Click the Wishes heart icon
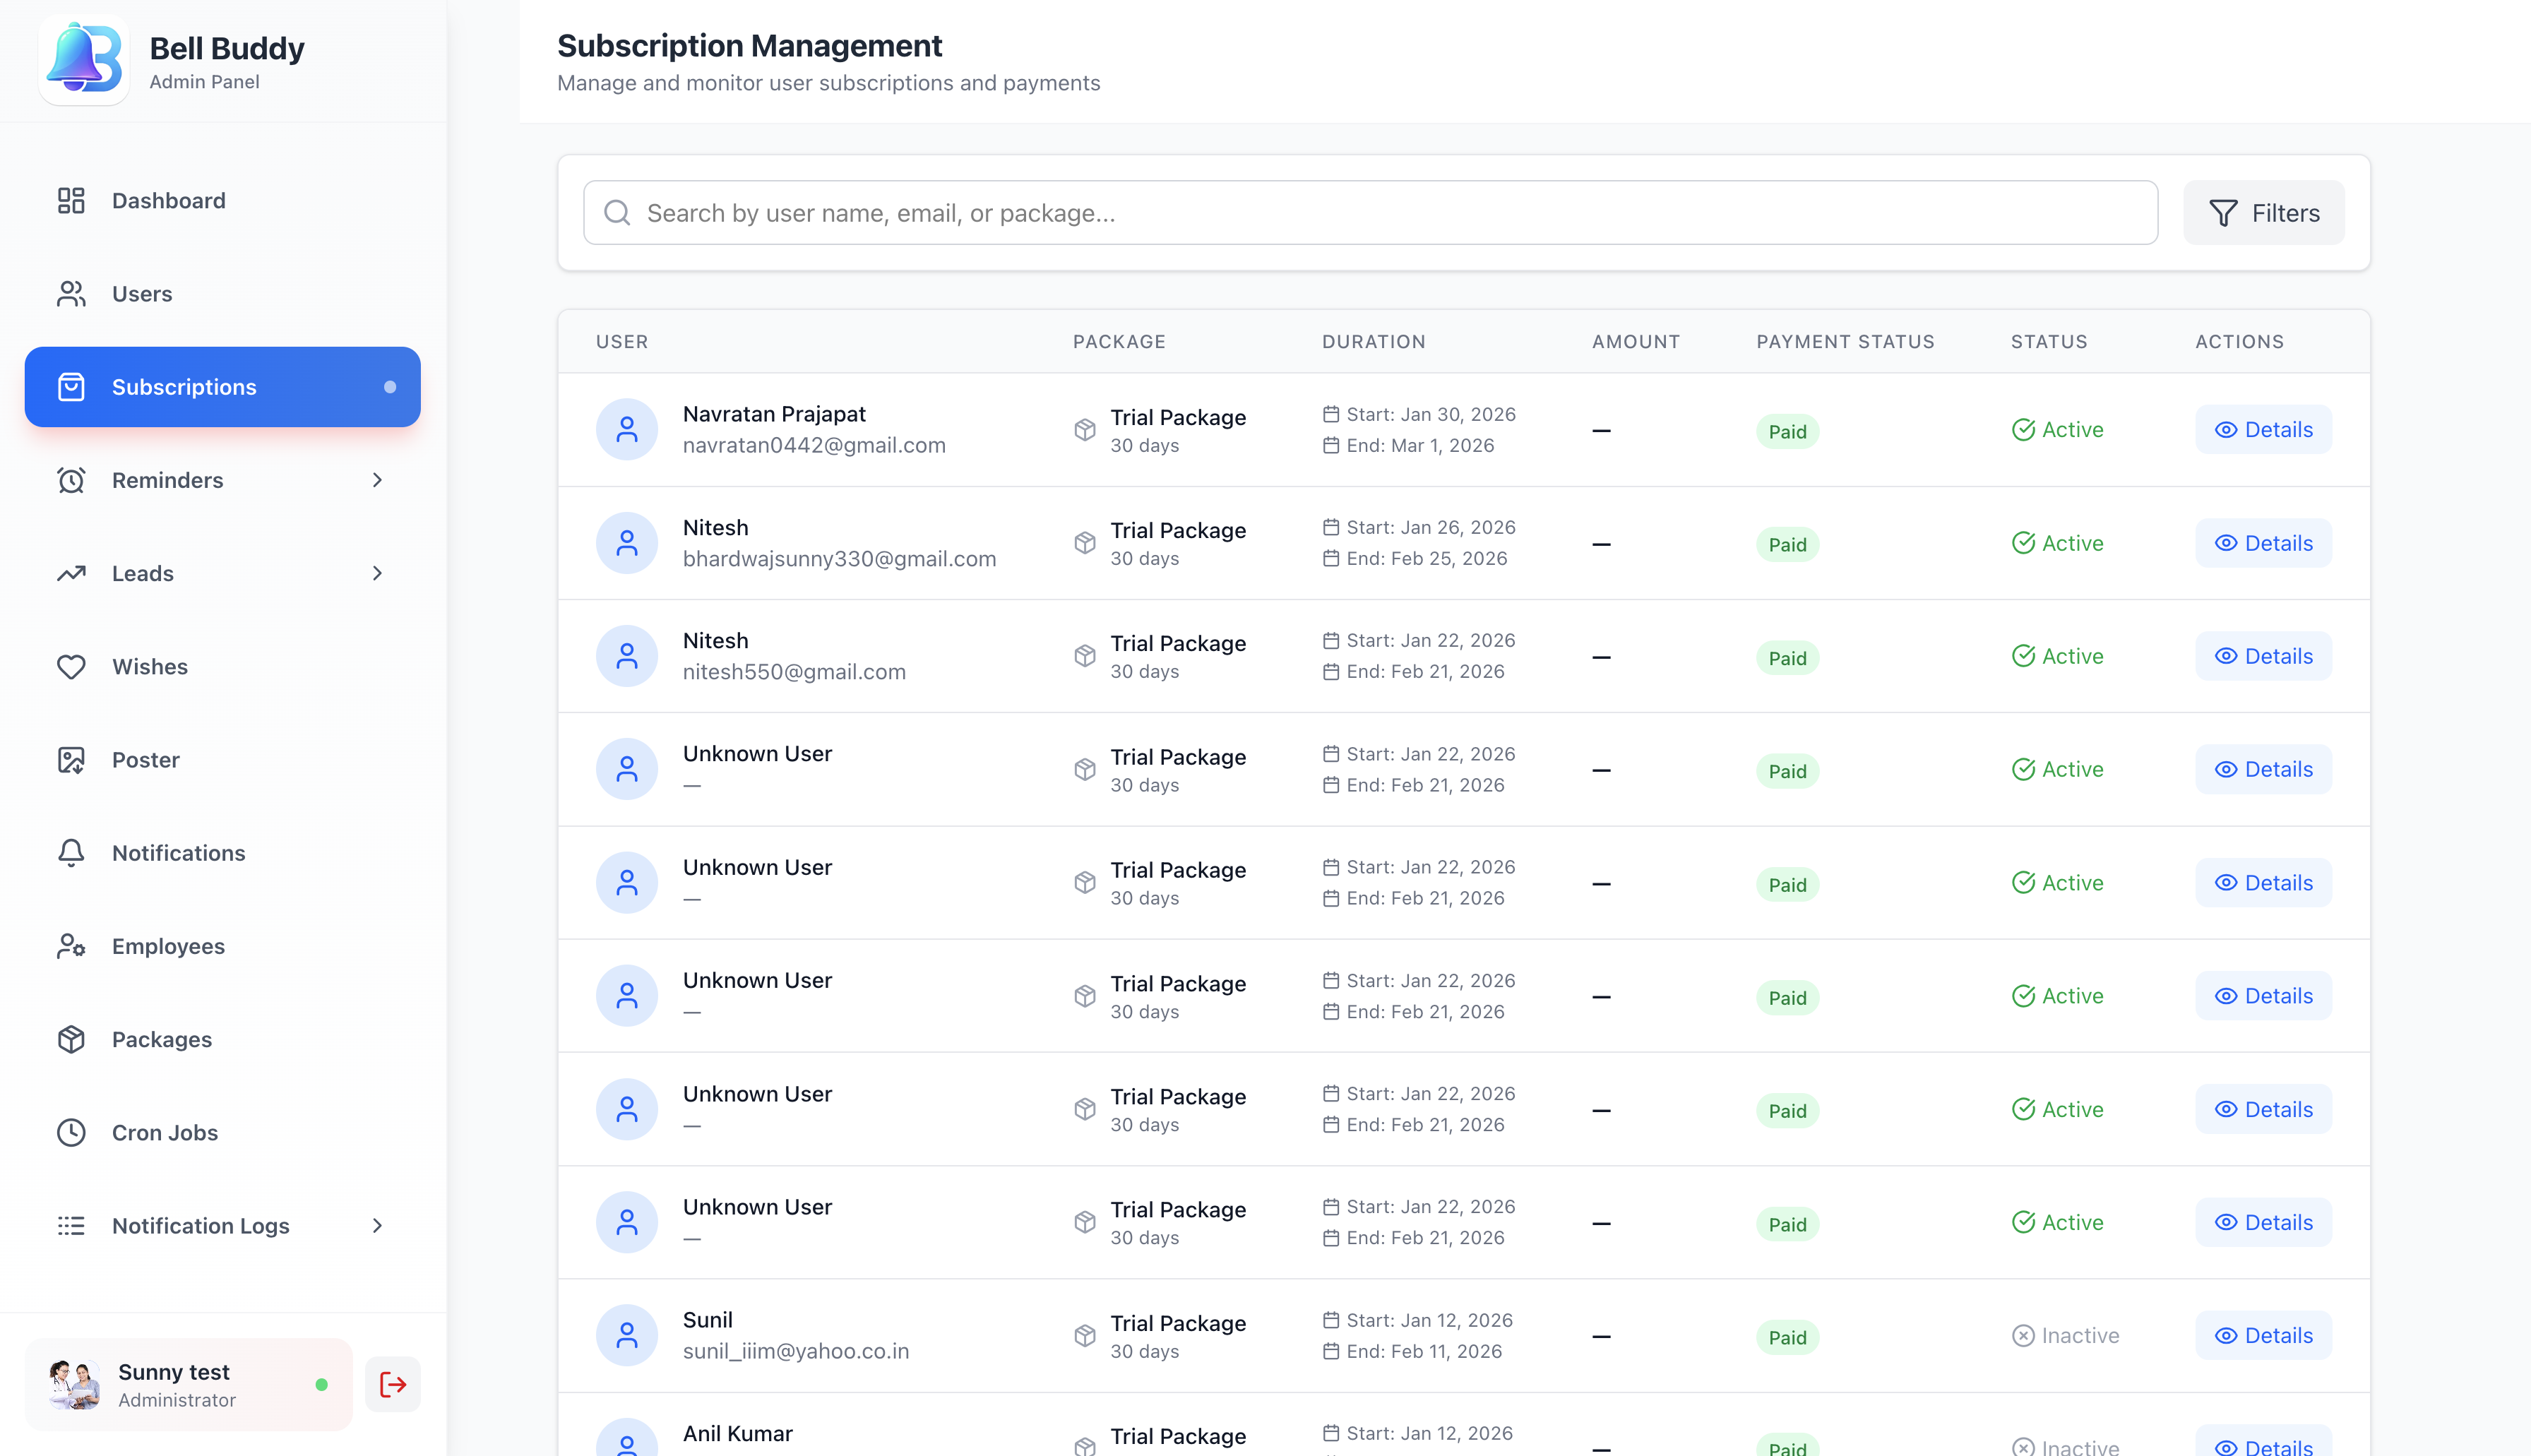Screen dimensions: 2531x1456 pos(71,666)
